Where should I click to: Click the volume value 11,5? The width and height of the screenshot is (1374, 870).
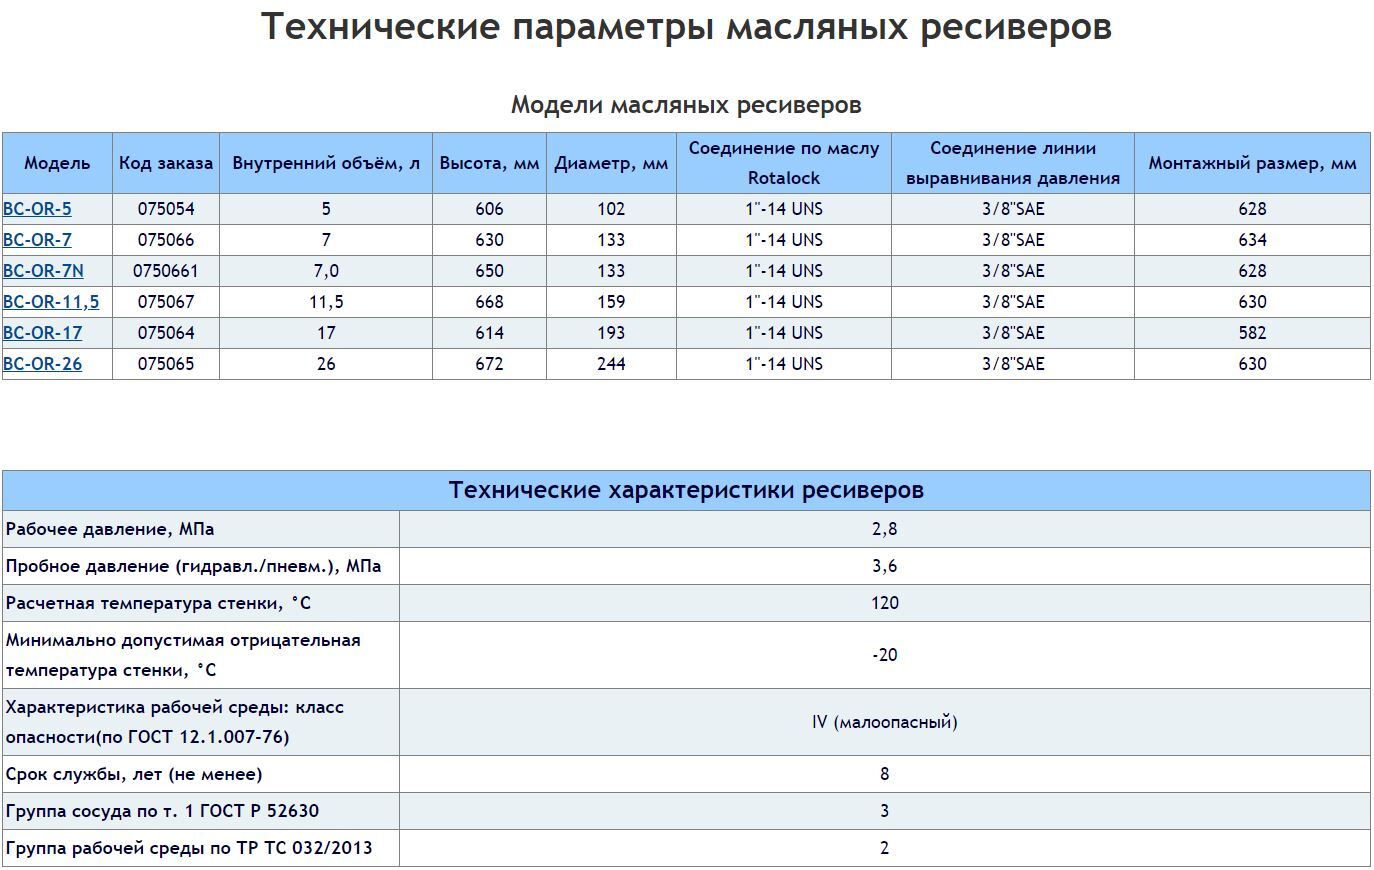(x=326, y=302)
